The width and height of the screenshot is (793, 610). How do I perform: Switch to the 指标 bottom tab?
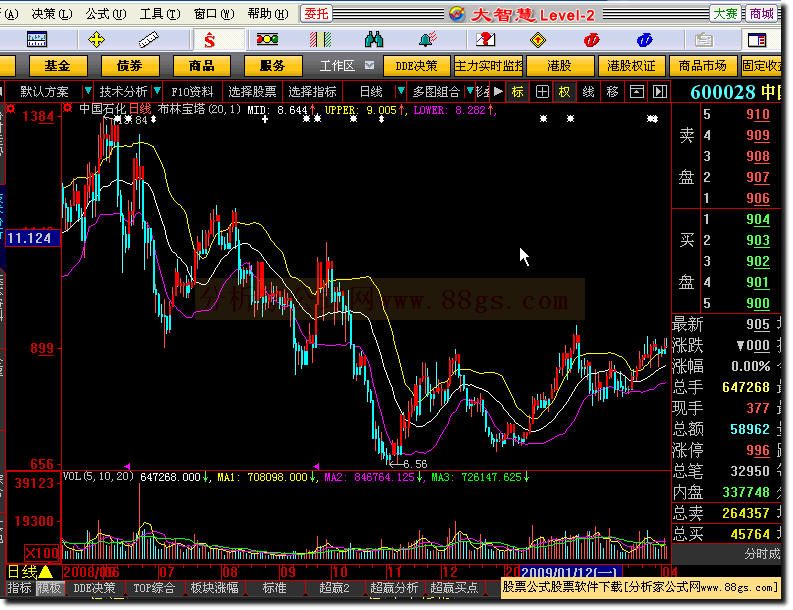point(19,588)
